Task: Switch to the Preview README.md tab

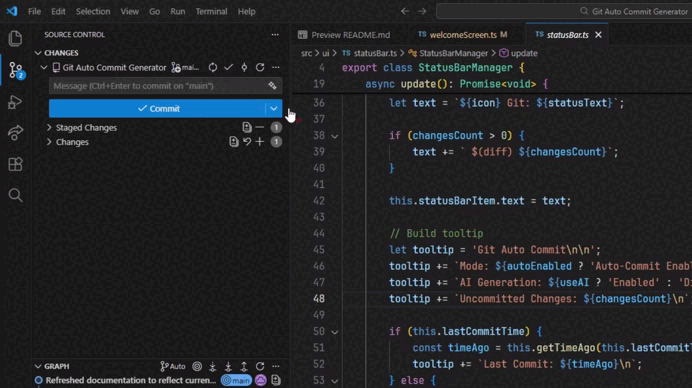Action: coord(345,34)
